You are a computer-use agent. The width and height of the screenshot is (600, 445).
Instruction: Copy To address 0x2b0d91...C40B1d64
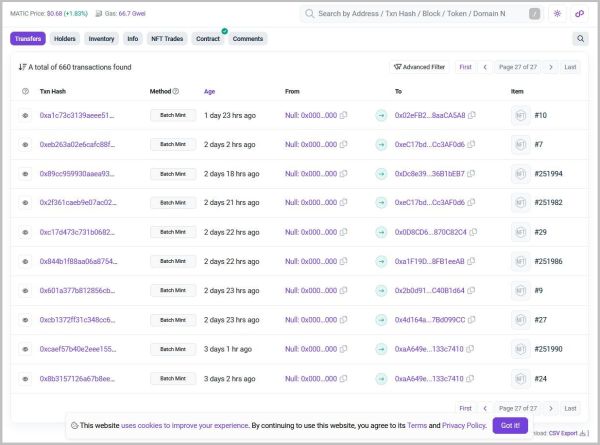tap(471, 291)
